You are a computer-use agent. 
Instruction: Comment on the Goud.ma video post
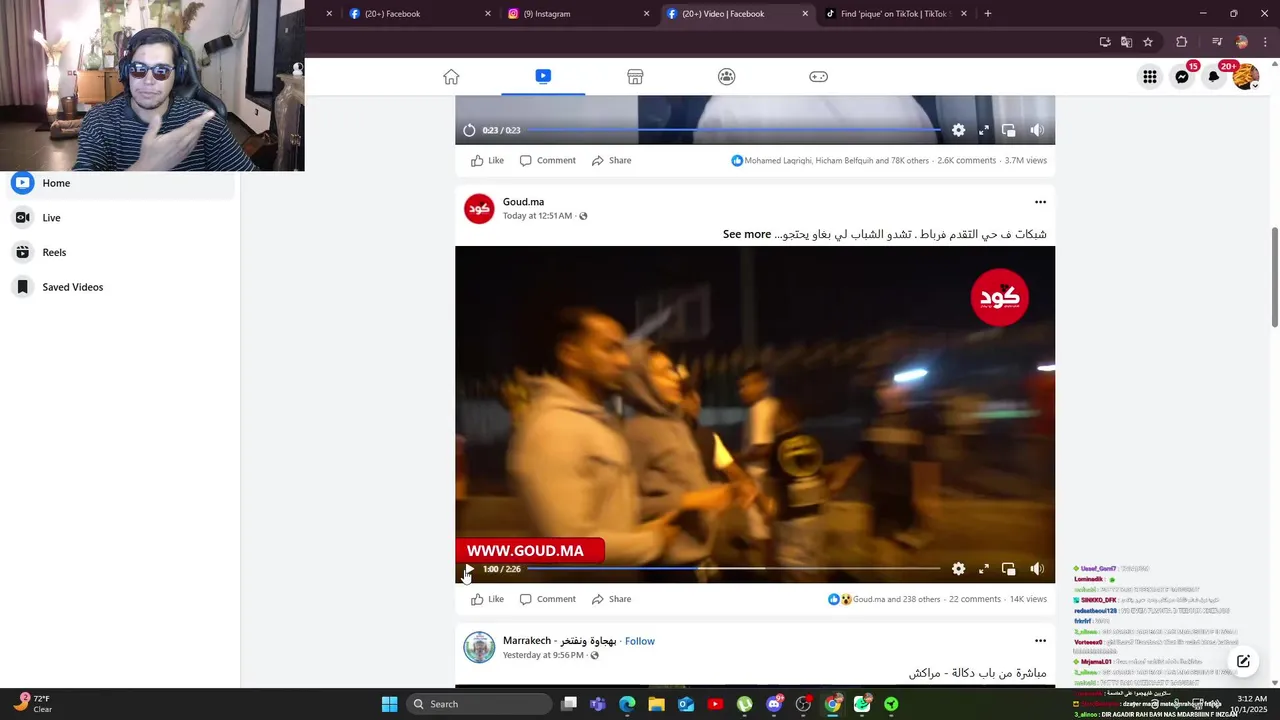click(547, 599)
